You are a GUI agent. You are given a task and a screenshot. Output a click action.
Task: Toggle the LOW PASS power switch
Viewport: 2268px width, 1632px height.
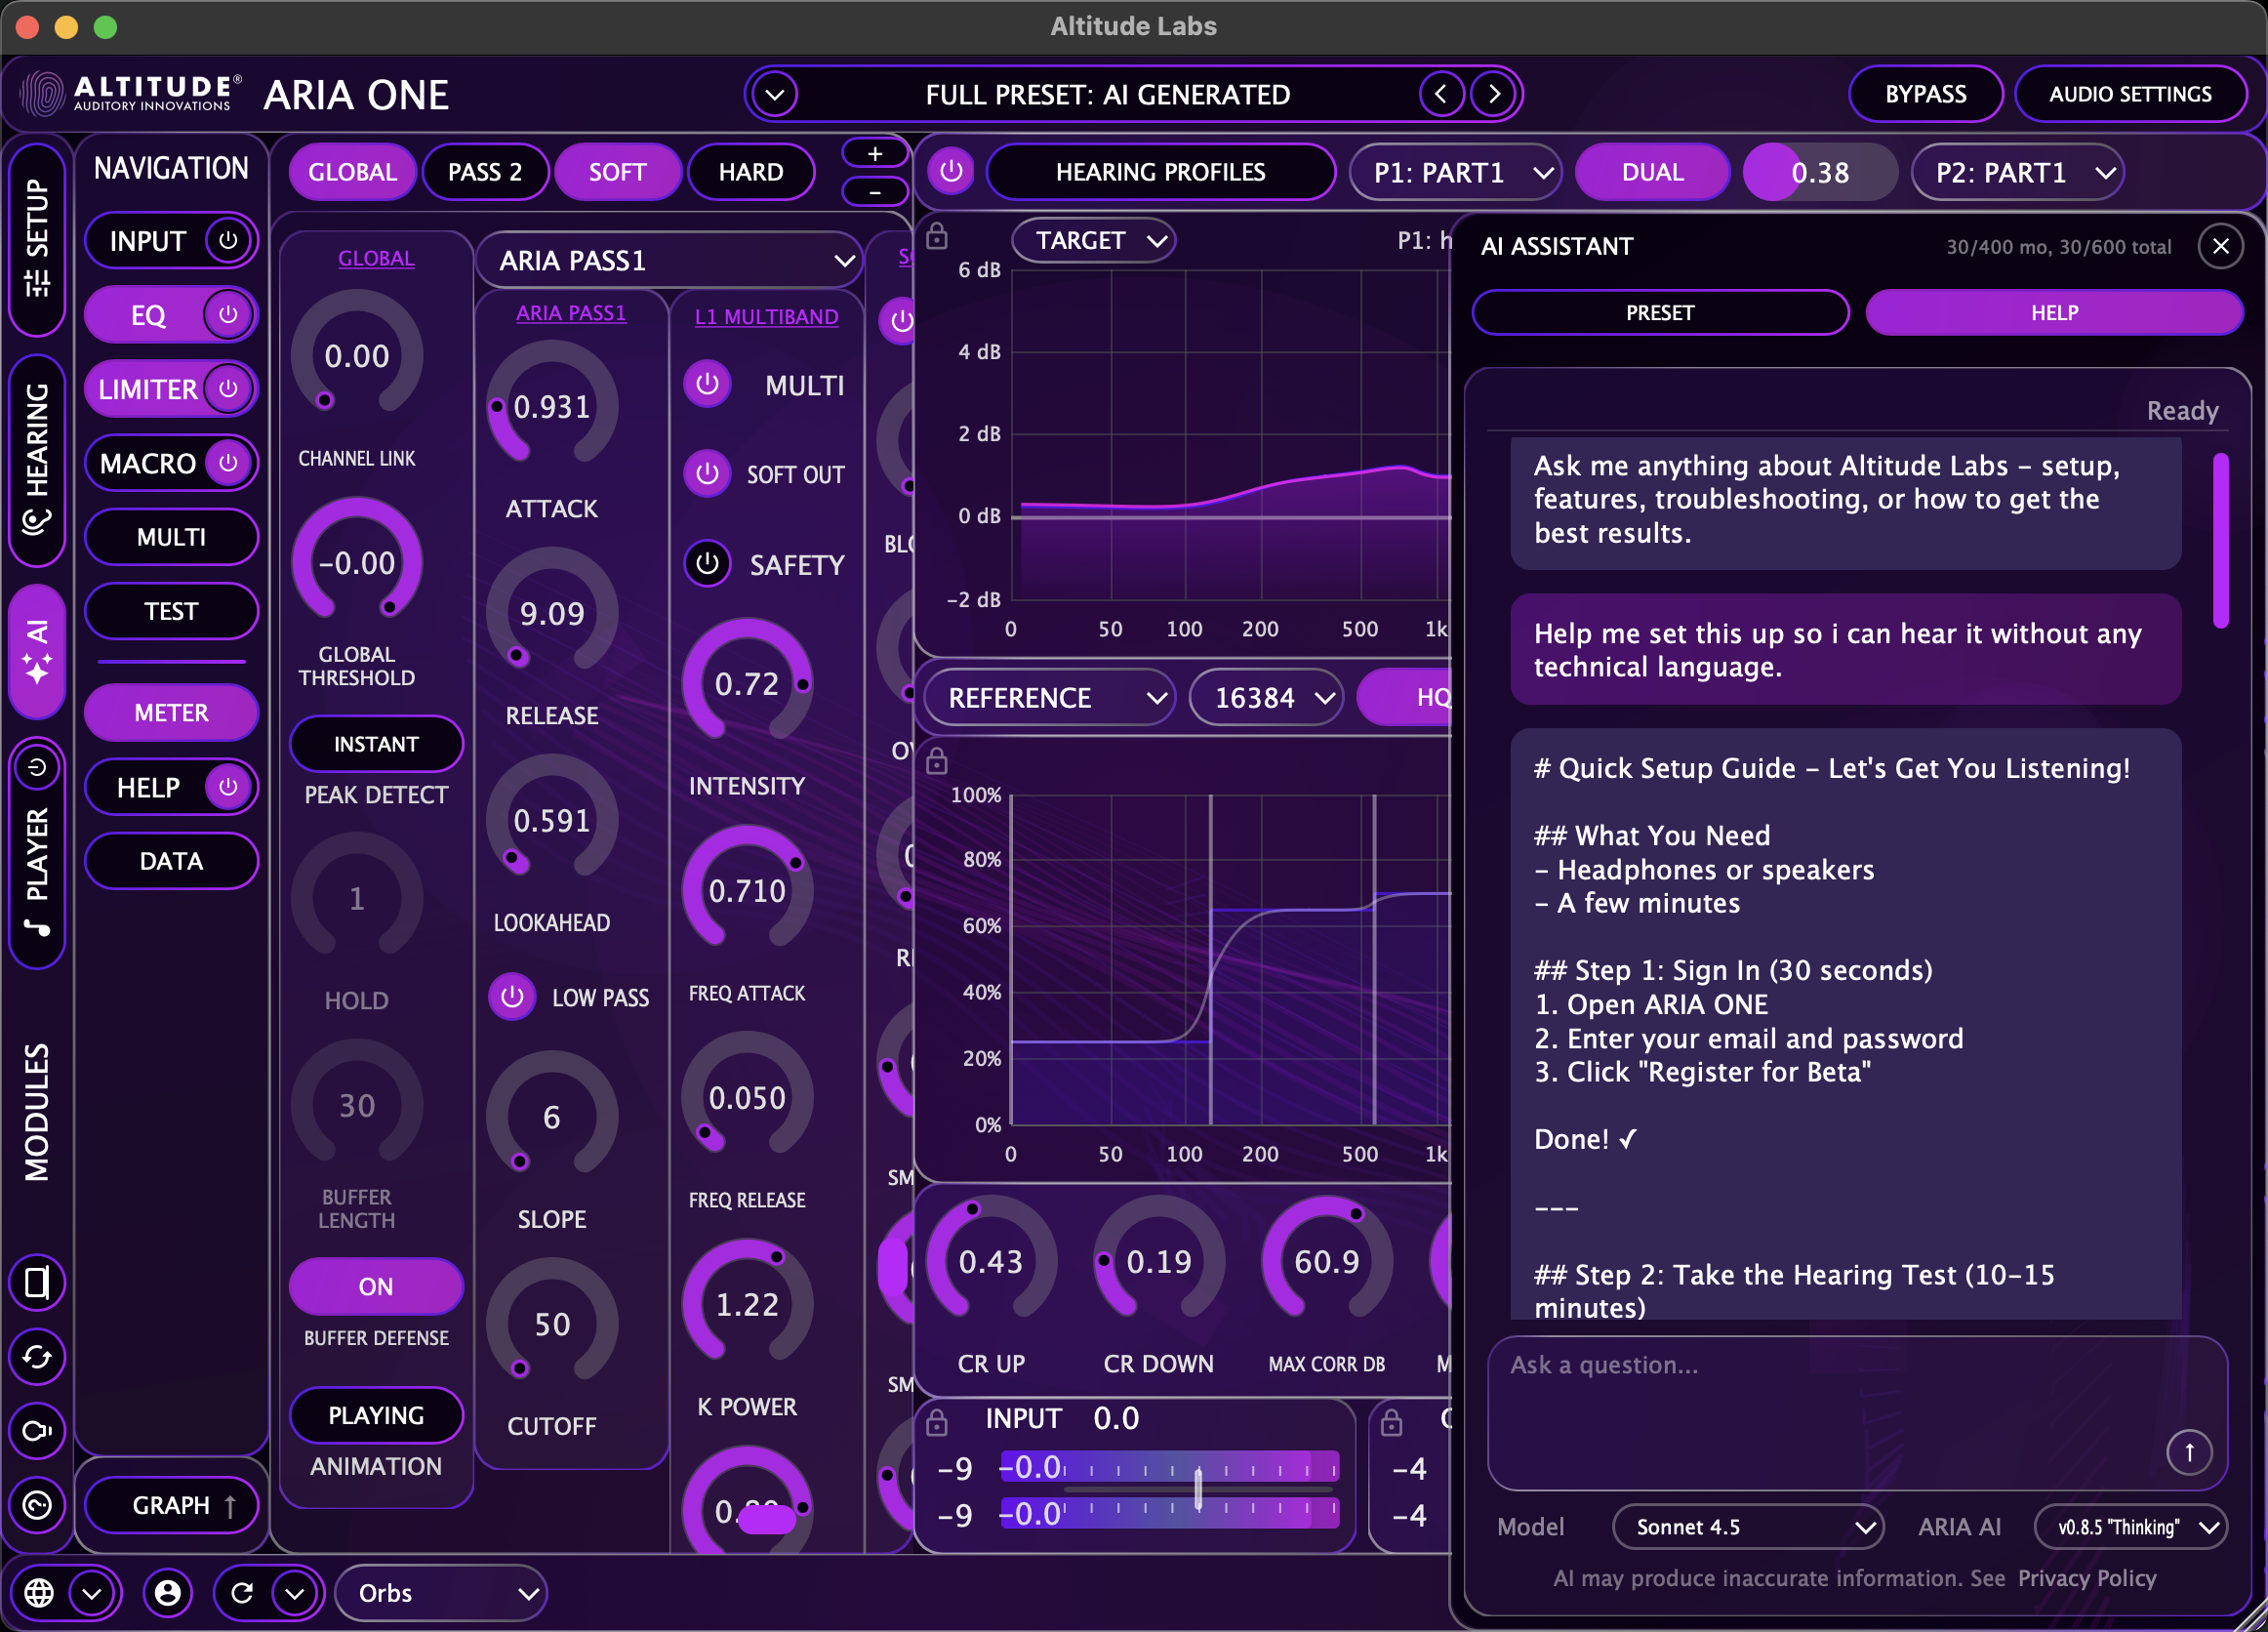[x=512, y=997]
